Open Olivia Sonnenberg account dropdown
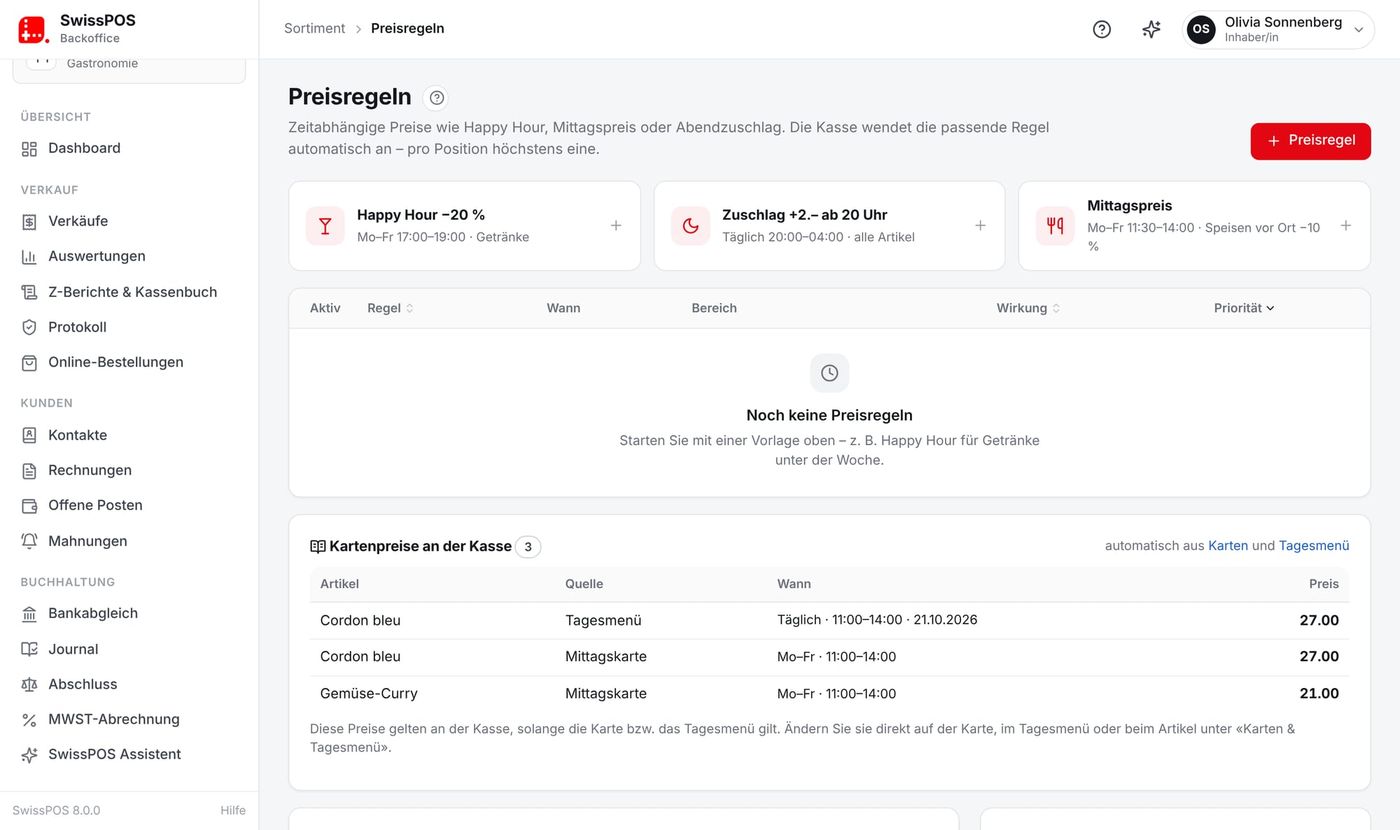The width and height of the screenshot is (1400, 830). pos(1278,29)
